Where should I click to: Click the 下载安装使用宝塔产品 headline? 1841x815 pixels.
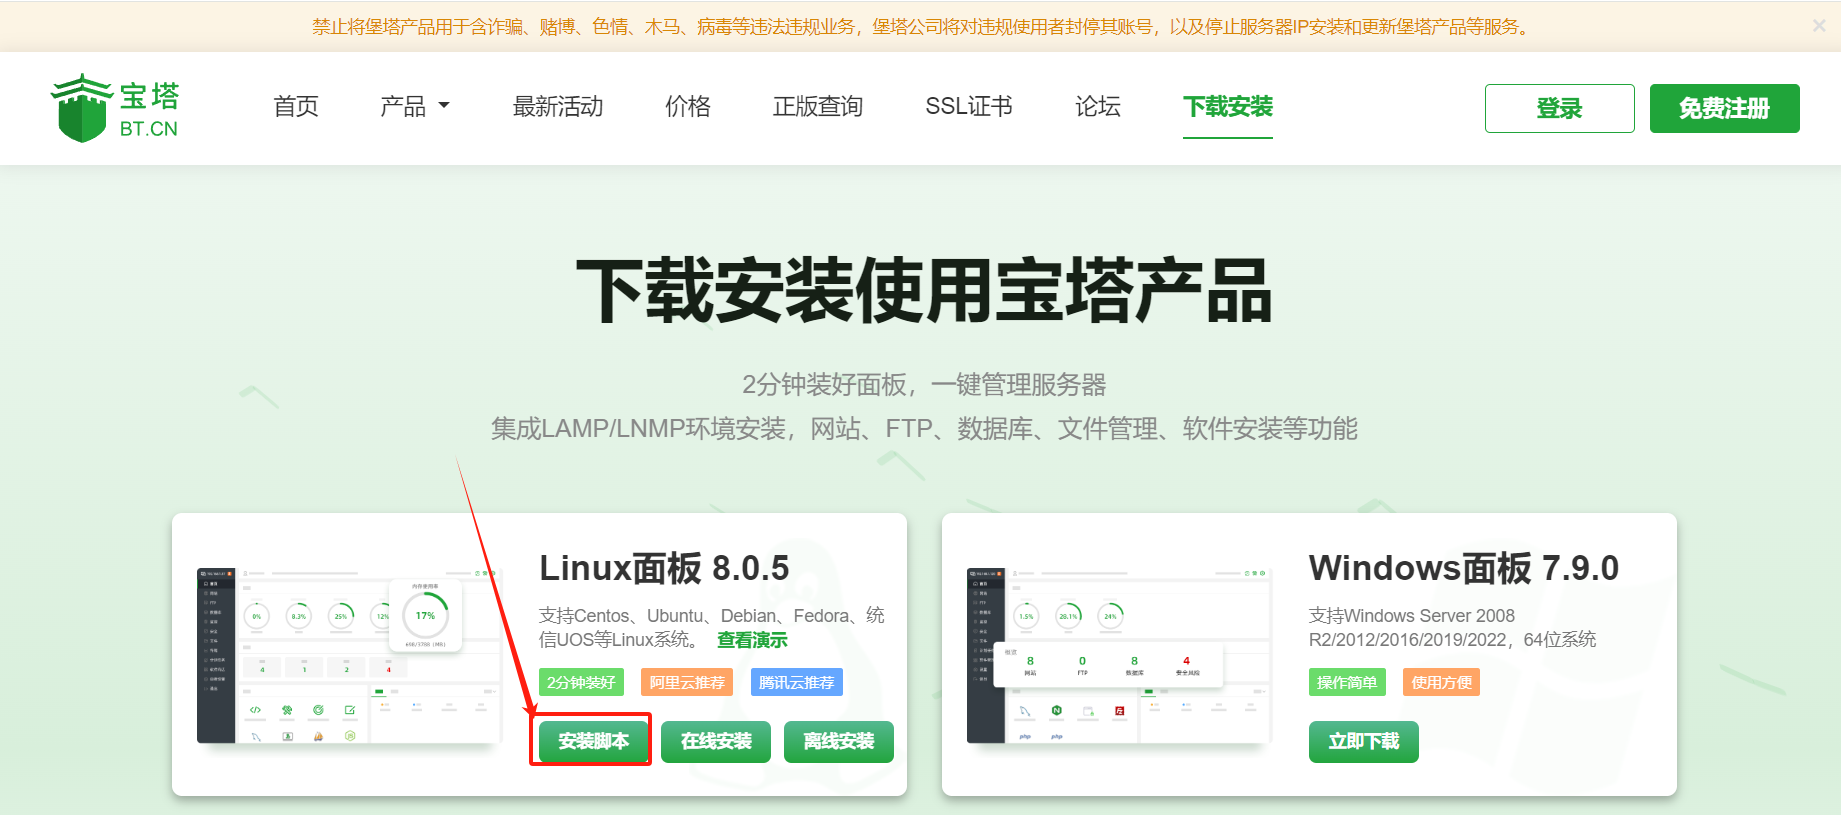click(x=924, y=290)
